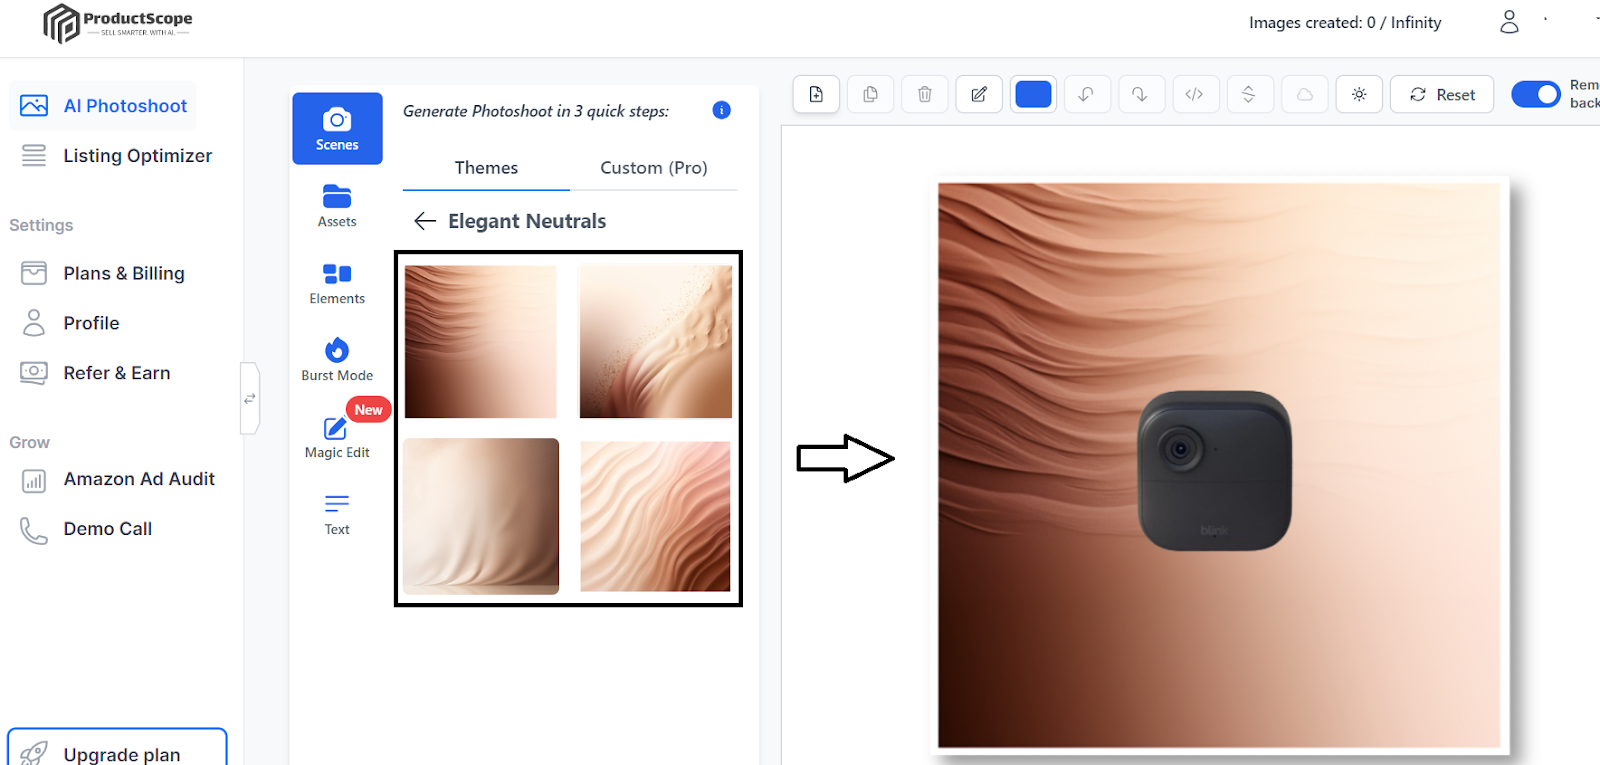Select the Blink camera product on canvas
The image size is (1600, 765).
1215,470
